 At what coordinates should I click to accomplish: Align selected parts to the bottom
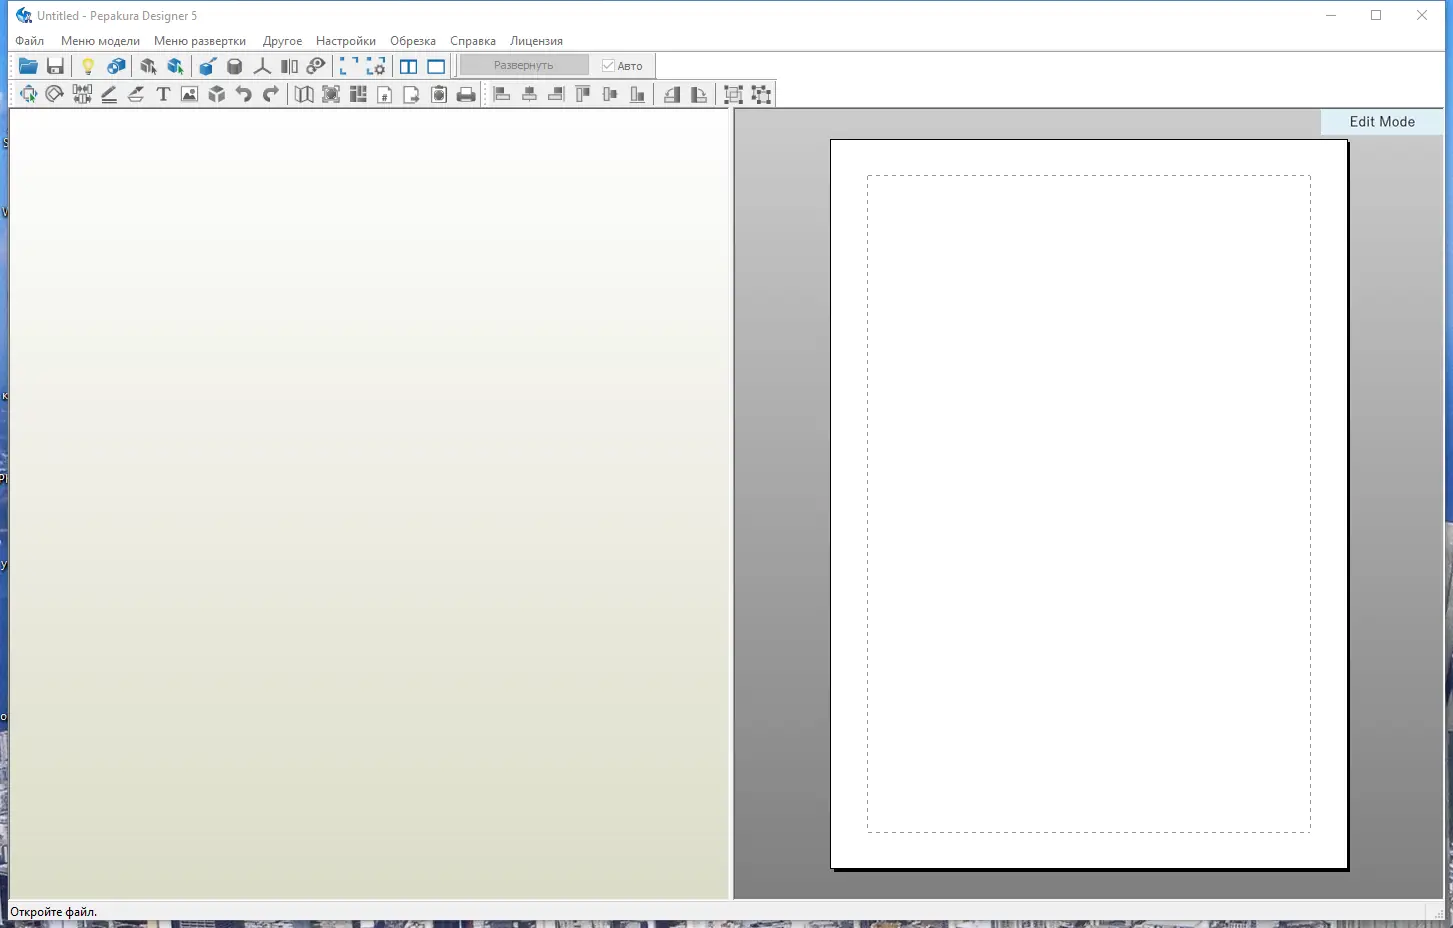(x=638, y=94)
